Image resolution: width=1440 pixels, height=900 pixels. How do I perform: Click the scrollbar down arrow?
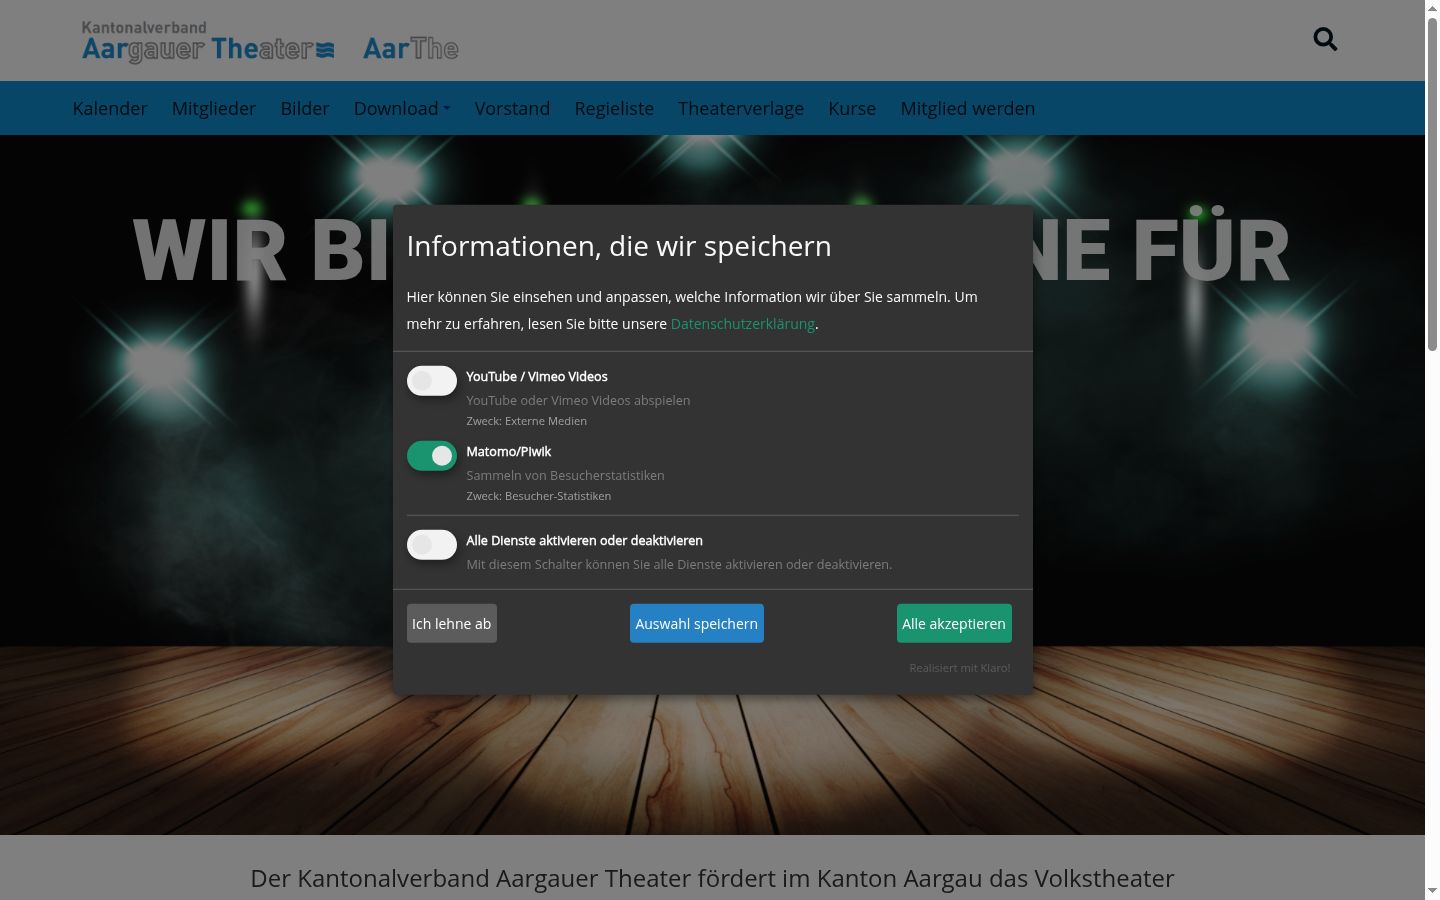1432,891
